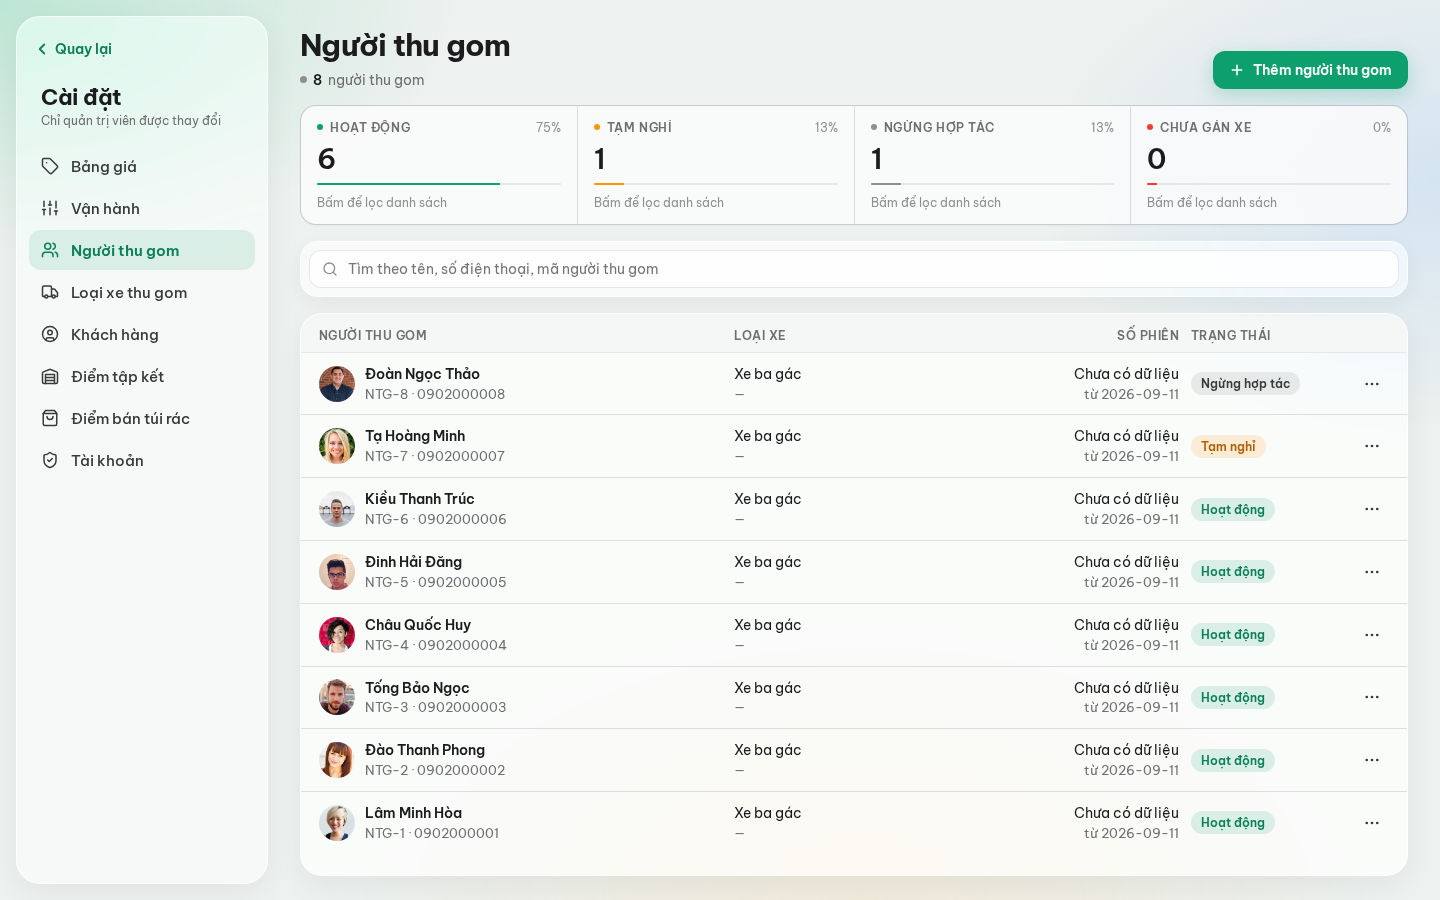Filter the list by the Tạm nghỉ card
The height and width of the screenshot is (900, 1440).
pyautogui.click(x=716, y=165)
